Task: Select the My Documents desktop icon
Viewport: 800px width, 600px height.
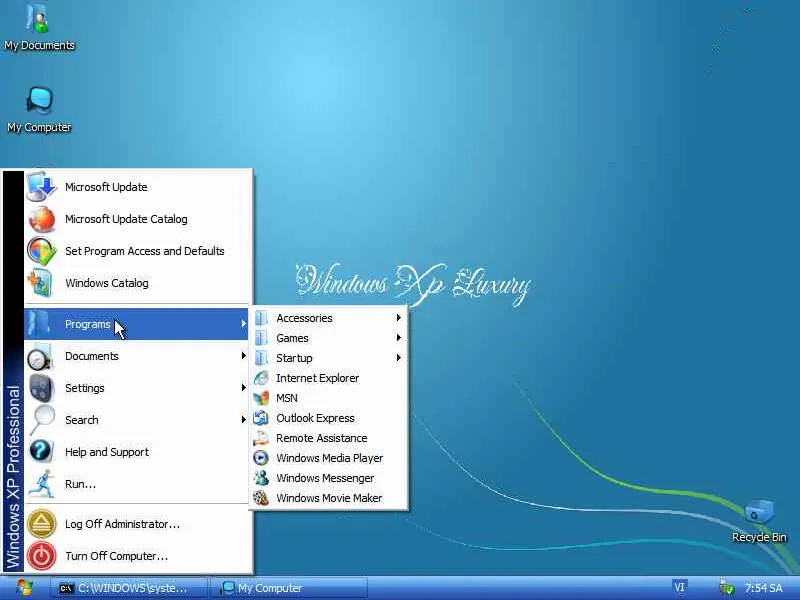Action: [39, 20]
